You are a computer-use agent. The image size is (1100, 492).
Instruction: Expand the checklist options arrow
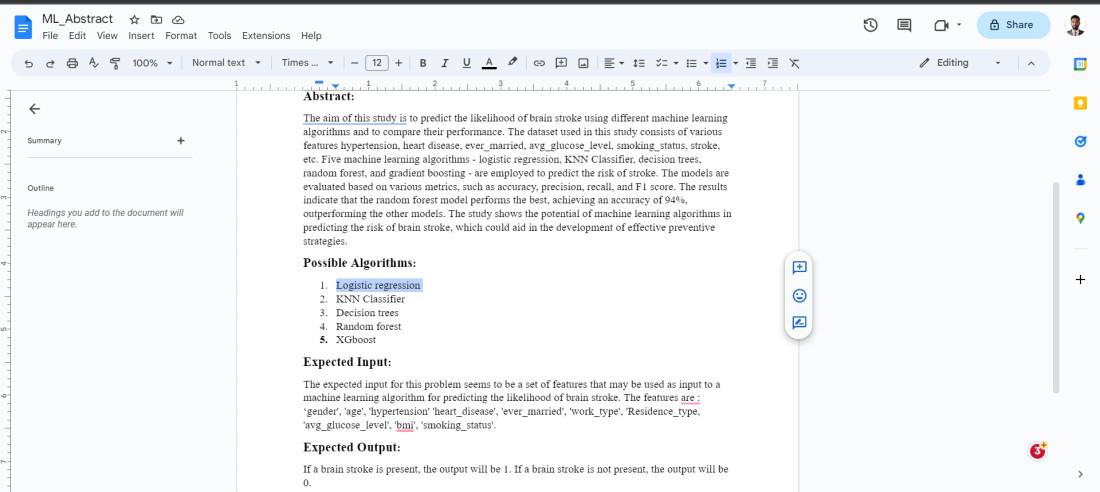coord(676,63)
